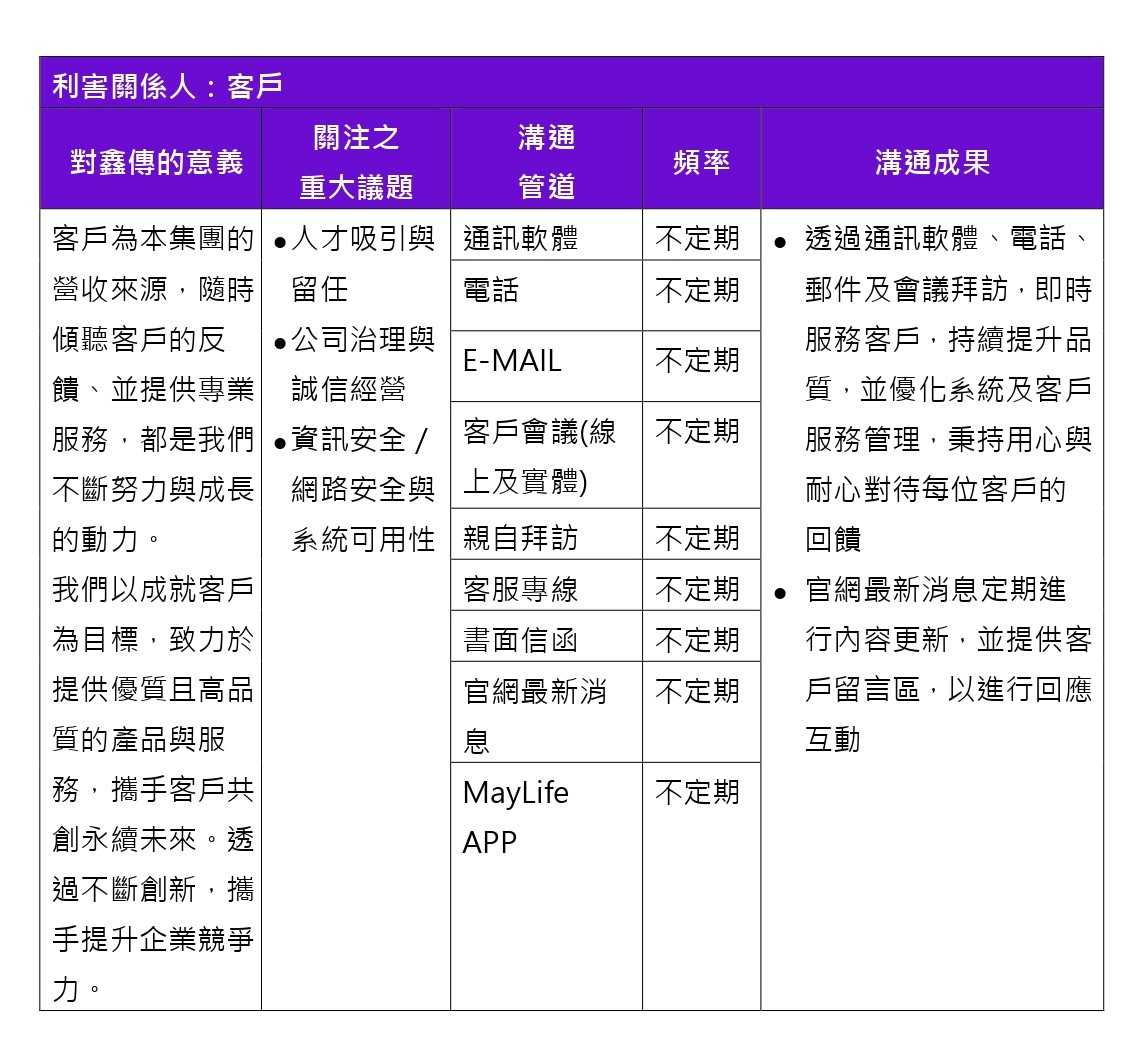1146x1063 pixels.
Task: Click the 關注之重大議題 column header
Action: pos(355,160)
